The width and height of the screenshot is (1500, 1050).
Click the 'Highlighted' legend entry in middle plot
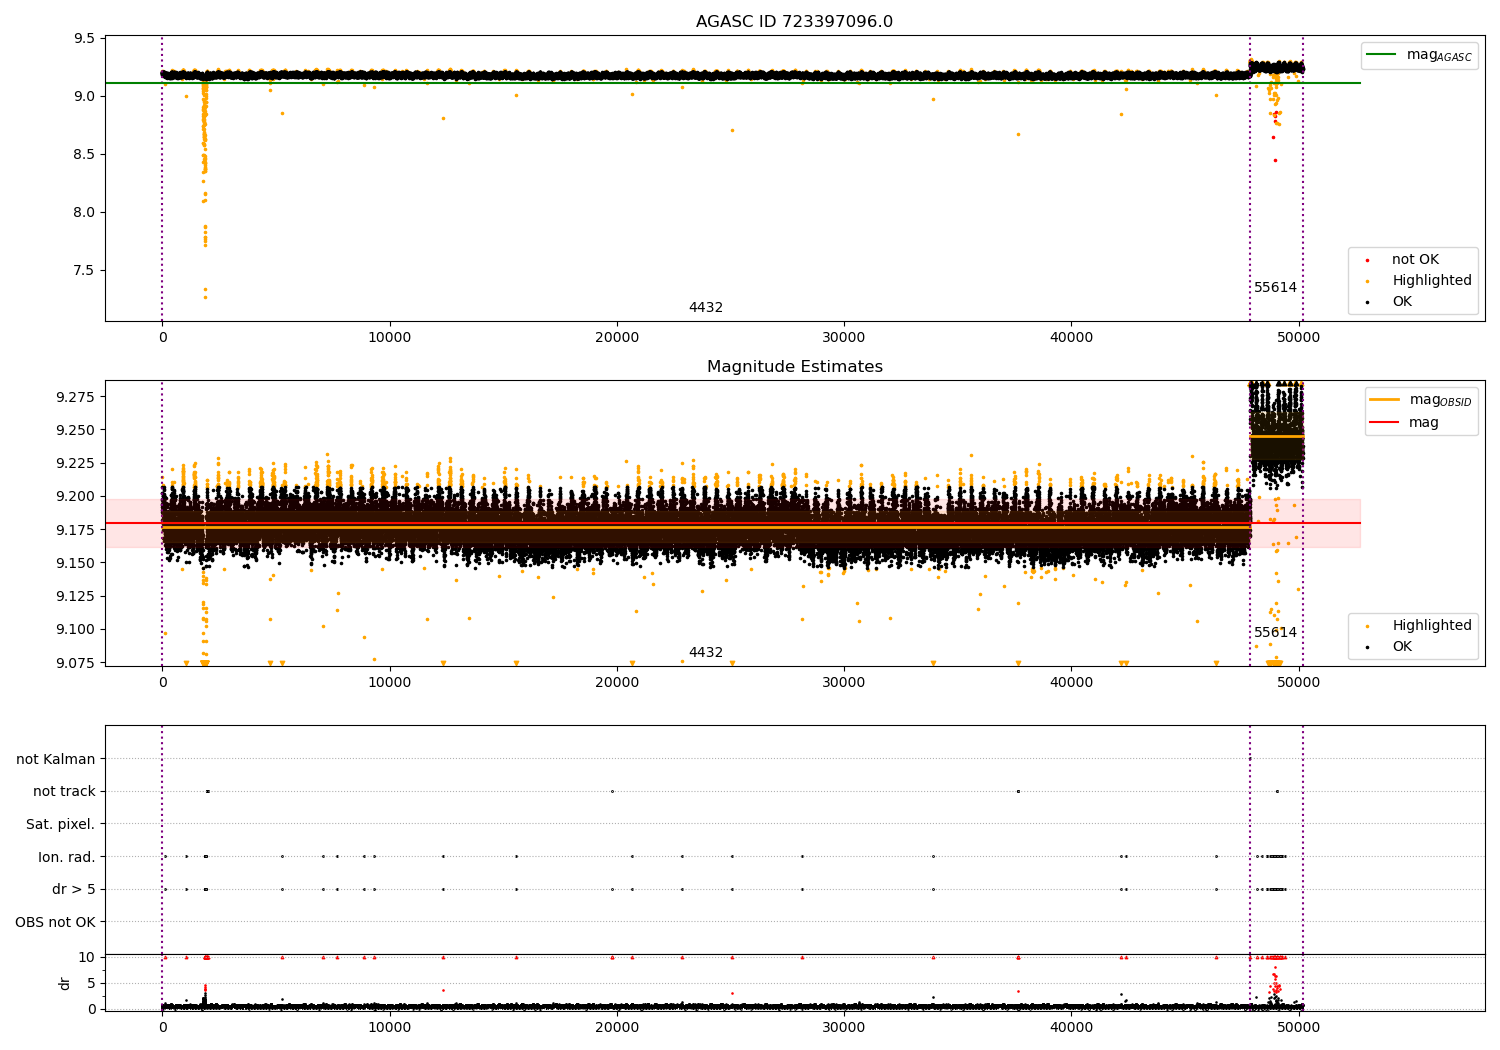tap(1431, 626)
